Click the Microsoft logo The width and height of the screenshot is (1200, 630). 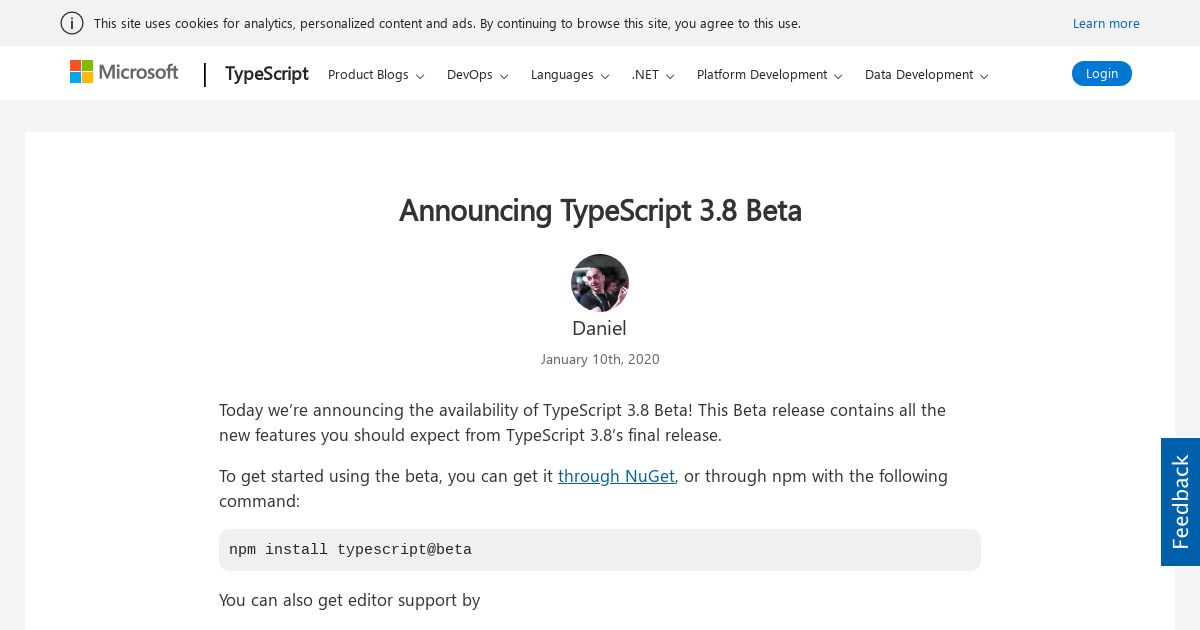pyautogui.click(x=124, y=72)
